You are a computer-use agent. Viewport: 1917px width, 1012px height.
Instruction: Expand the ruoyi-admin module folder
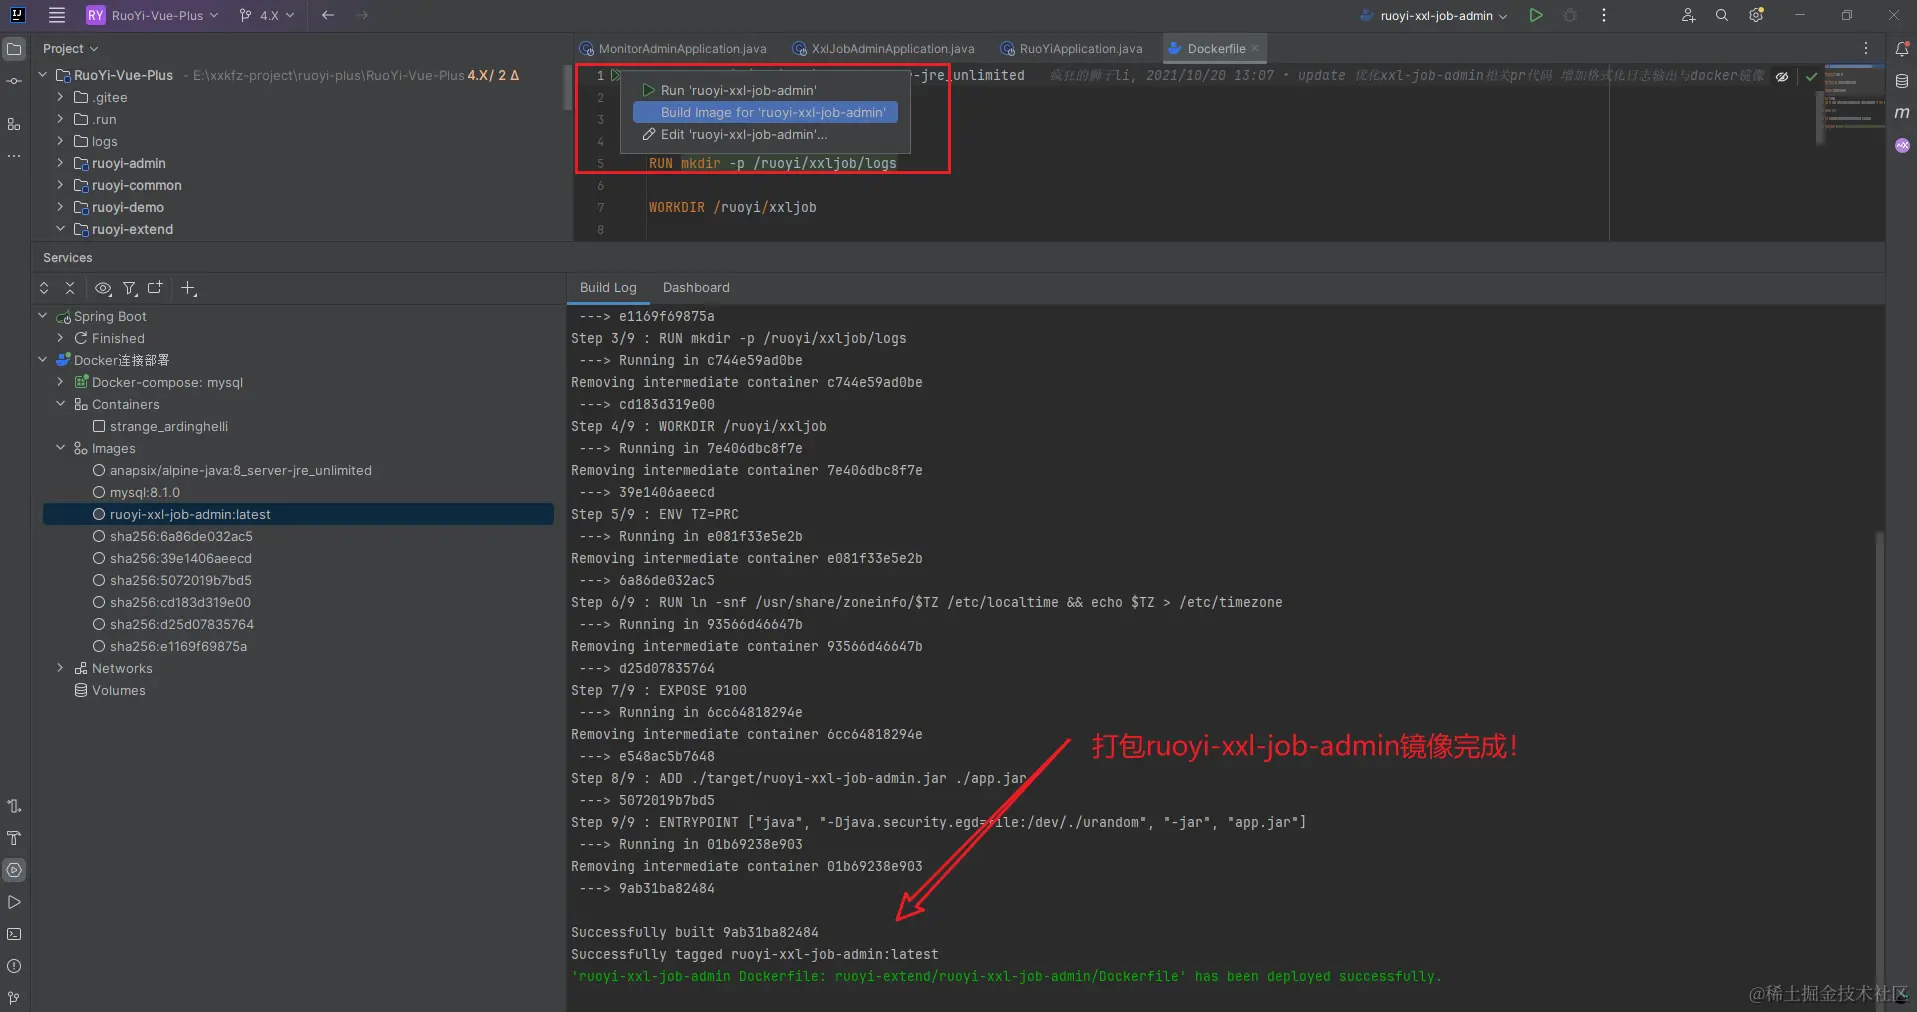click(x=60, y=163)
